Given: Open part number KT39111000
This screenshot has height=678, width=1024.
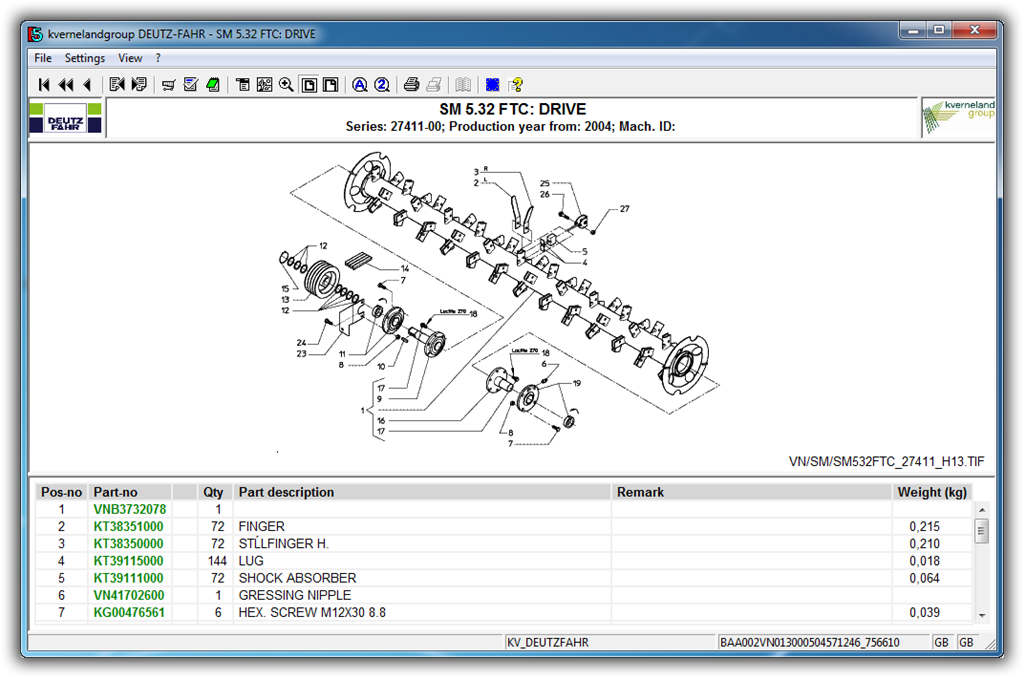Looking at the screenshot, I should tap(129, 578).
